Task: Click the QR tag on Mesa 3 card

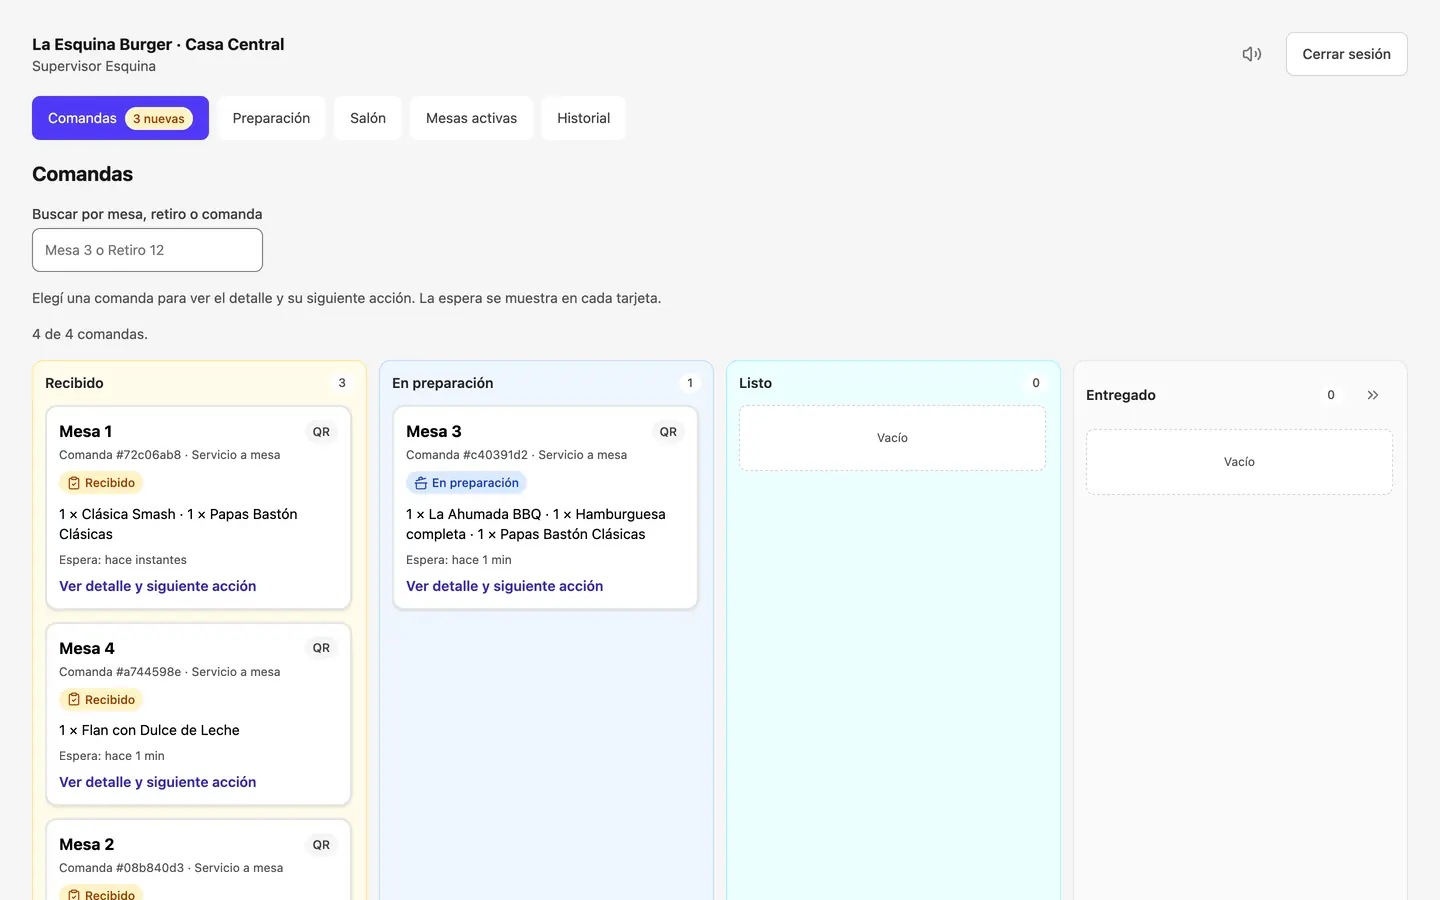Action: 668,432
